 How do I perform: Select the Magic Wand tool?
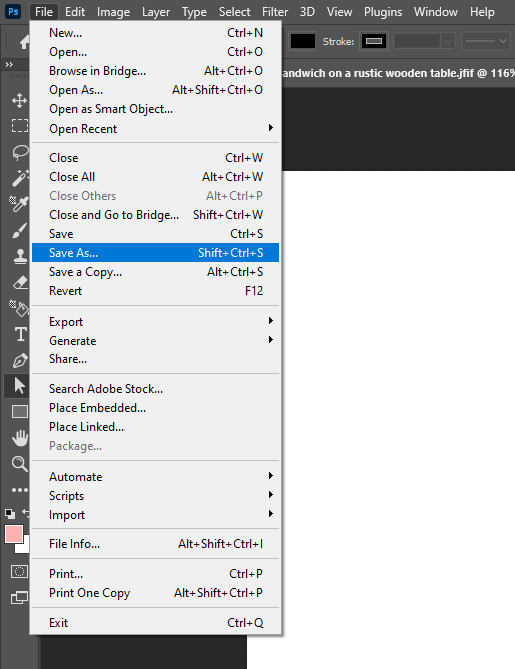[20, 178]
